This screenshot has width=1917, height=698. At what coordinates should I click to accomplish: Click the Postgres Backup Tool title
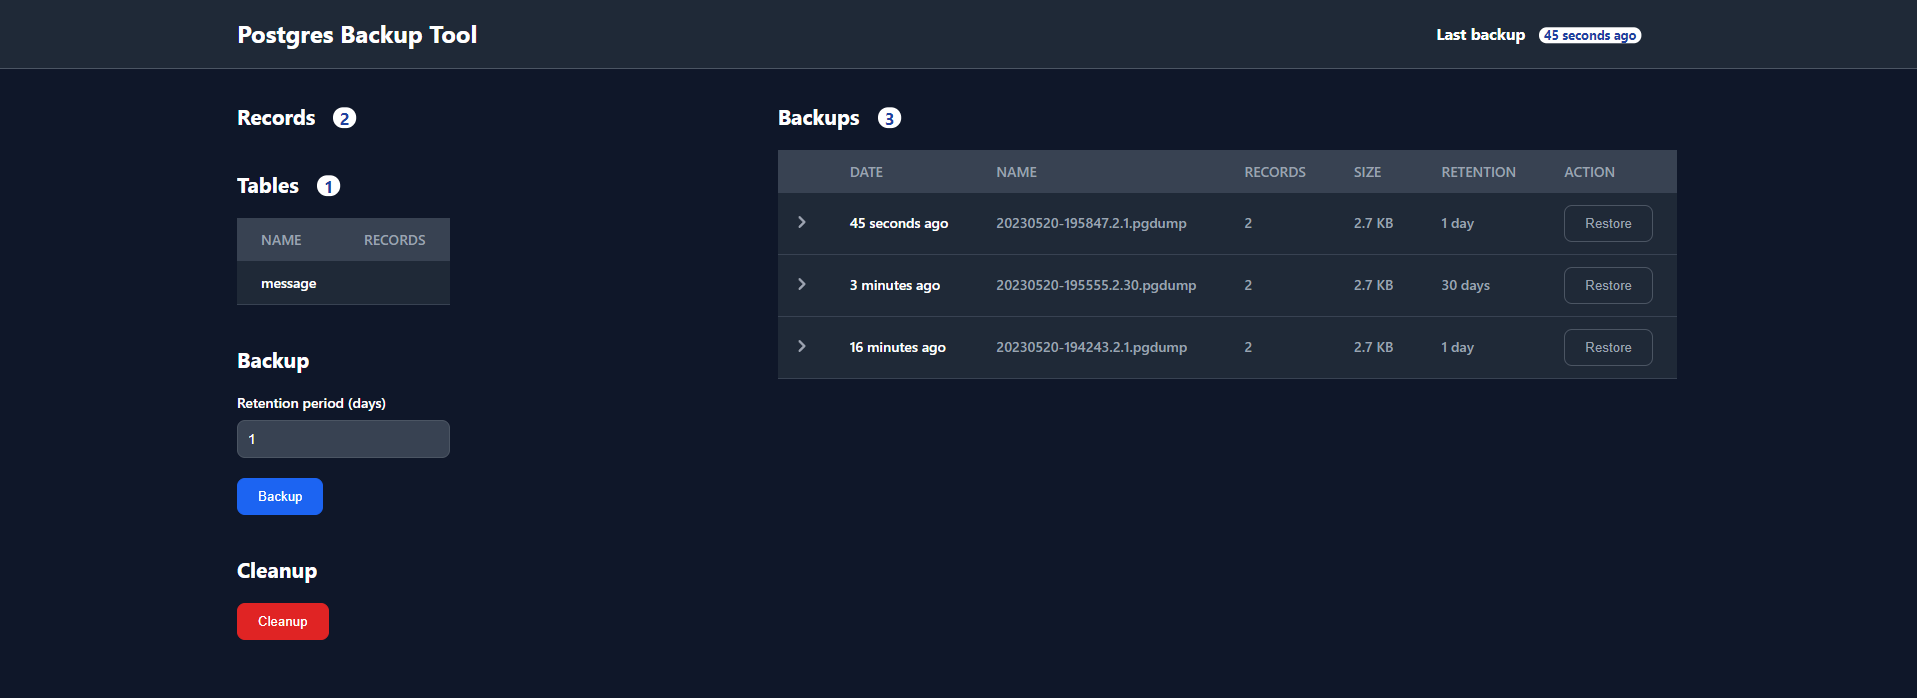click(x=357, y=35)
